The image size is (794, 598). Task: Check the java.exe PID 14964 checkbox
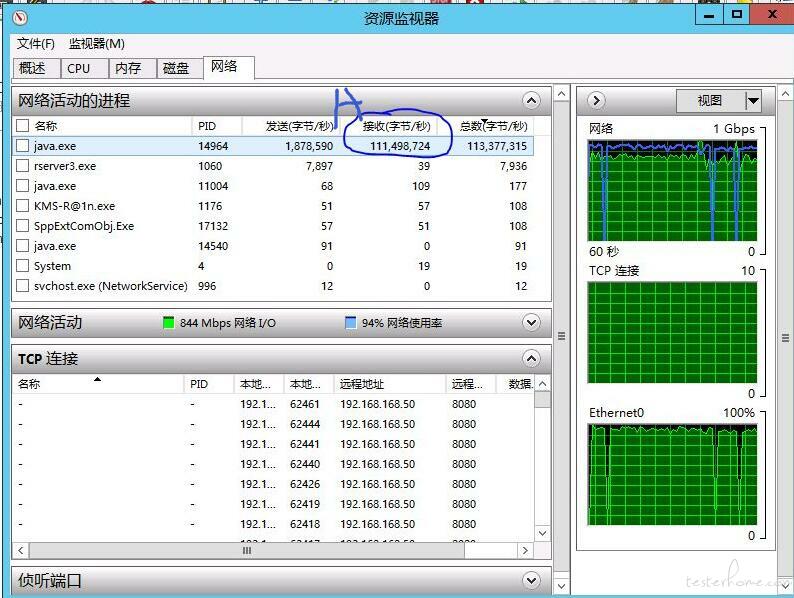click(x=22, y=146)
